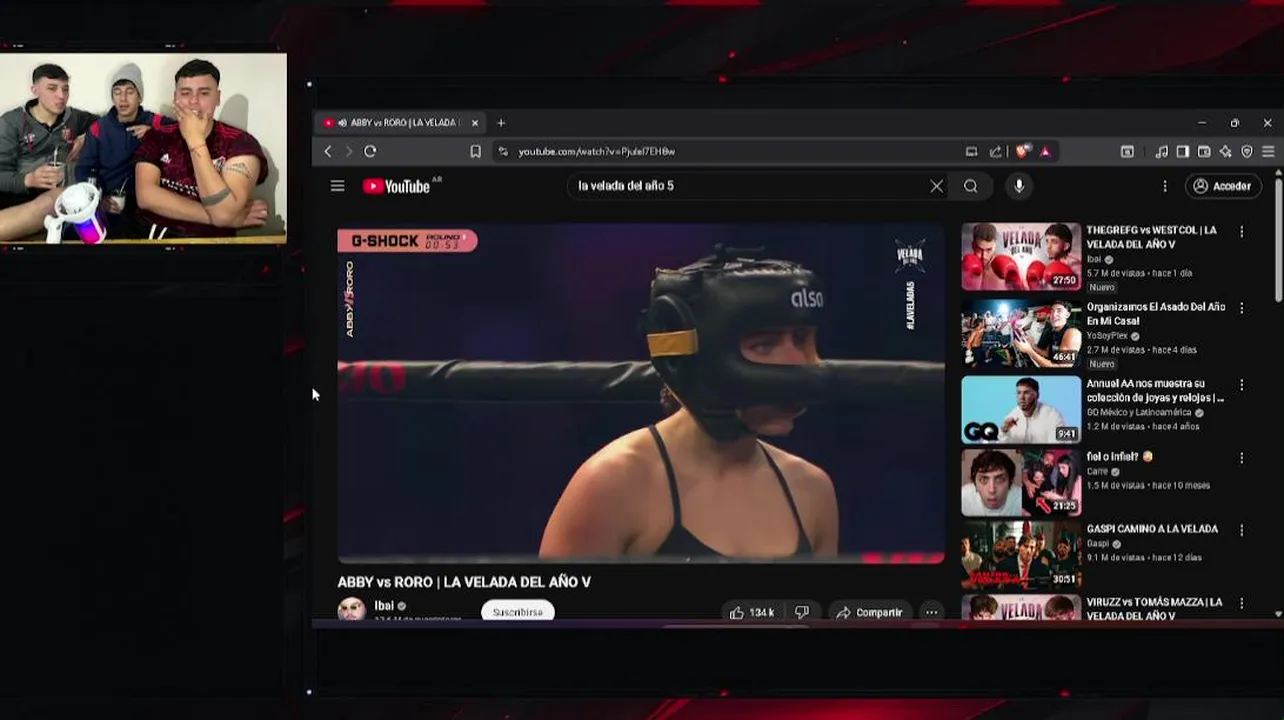Close the ABBY vs RORO tab
Viewport: 1284px width, 720px height.
(475, 123)
